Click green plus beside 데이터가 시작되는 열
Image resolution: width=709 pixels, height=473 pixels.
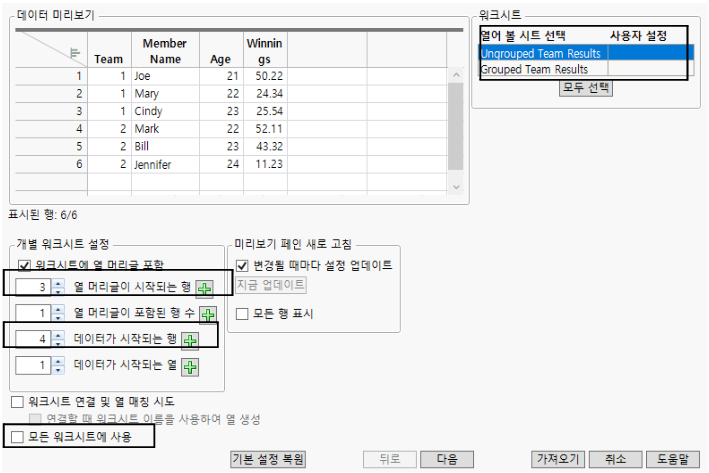click(190, 367)
